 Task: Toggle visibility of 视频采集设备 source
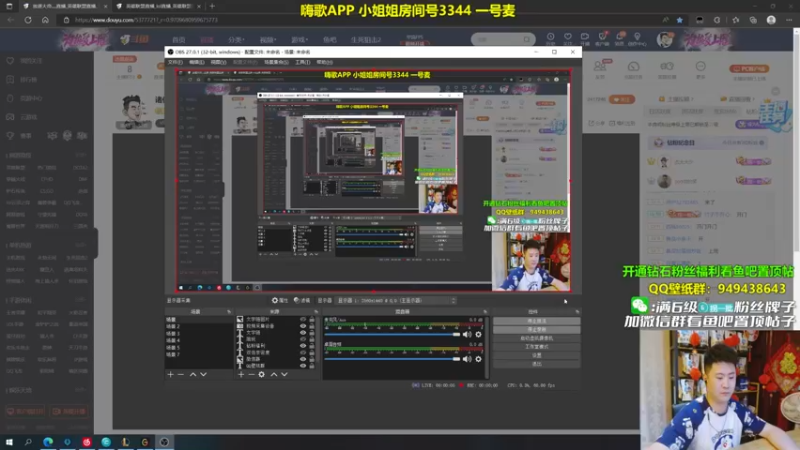(x=303, y=326)
